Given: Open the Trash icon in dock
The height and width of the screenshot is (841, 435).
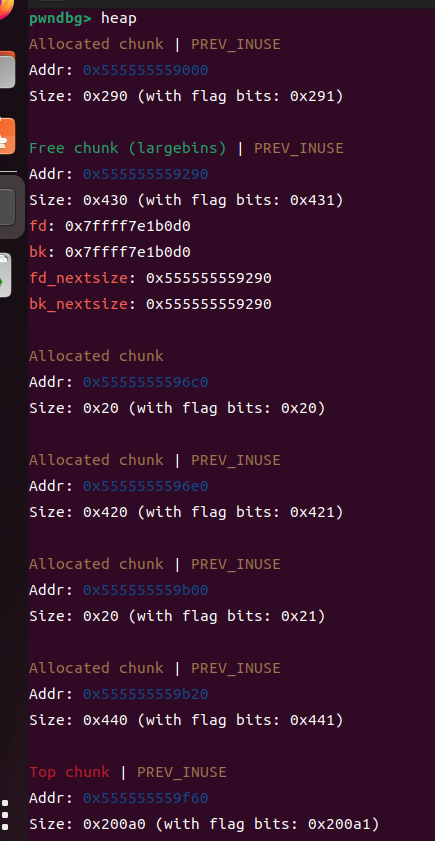Looking at the screenshot, I should point(5,275).
